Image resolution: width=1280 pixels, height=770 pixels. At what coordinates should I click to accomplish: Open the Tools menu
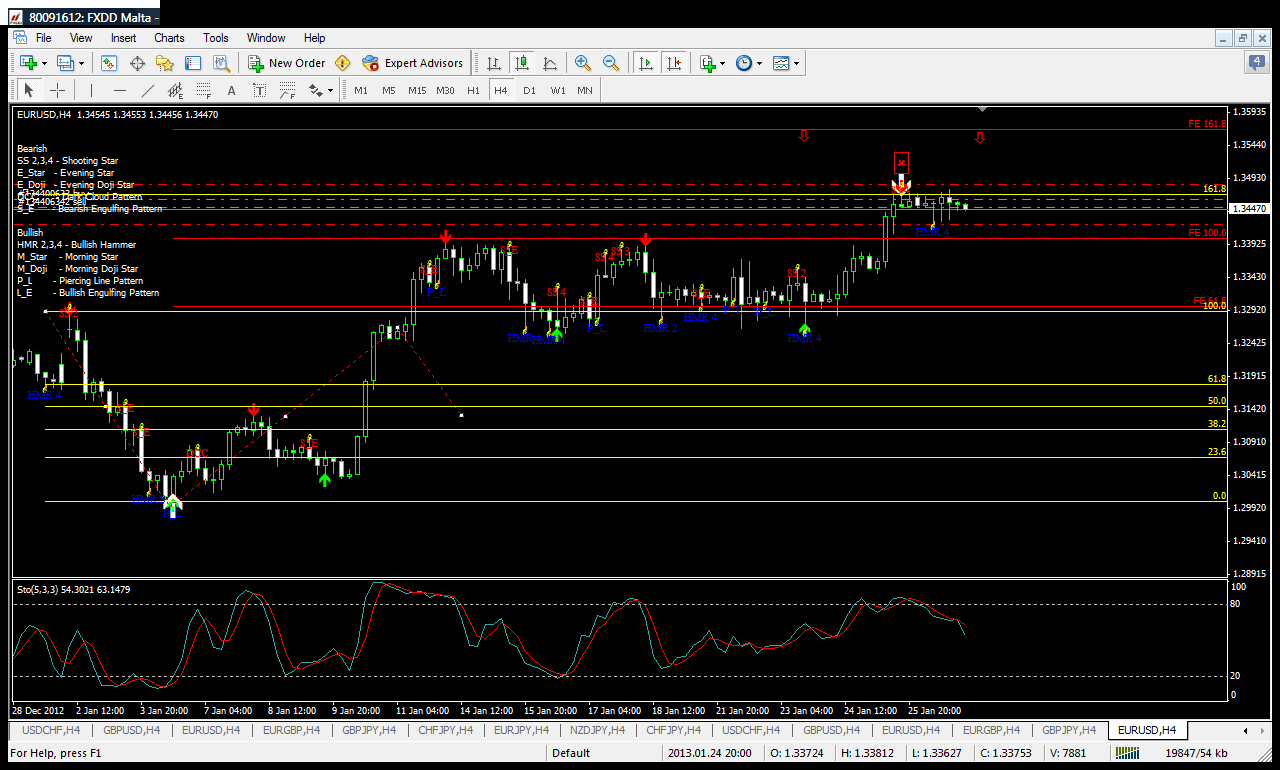click(216, 38)
